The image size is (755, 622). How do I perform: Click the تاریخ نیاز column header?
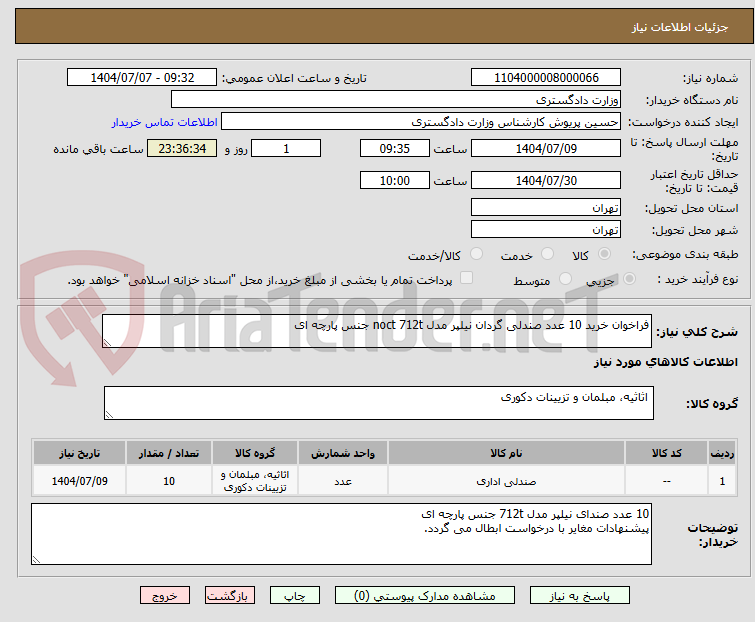(x=79, y=453)
